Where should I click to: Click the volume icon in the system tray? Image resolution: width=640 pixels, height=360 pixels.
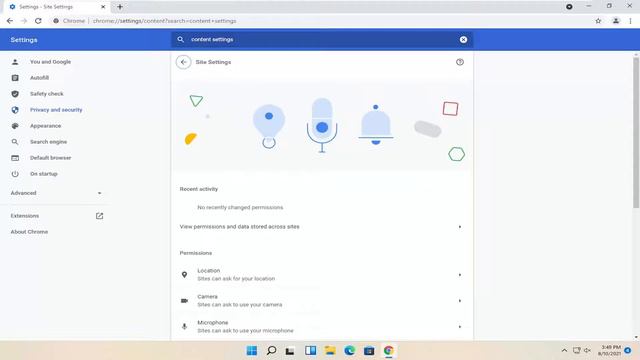(587, 350)
